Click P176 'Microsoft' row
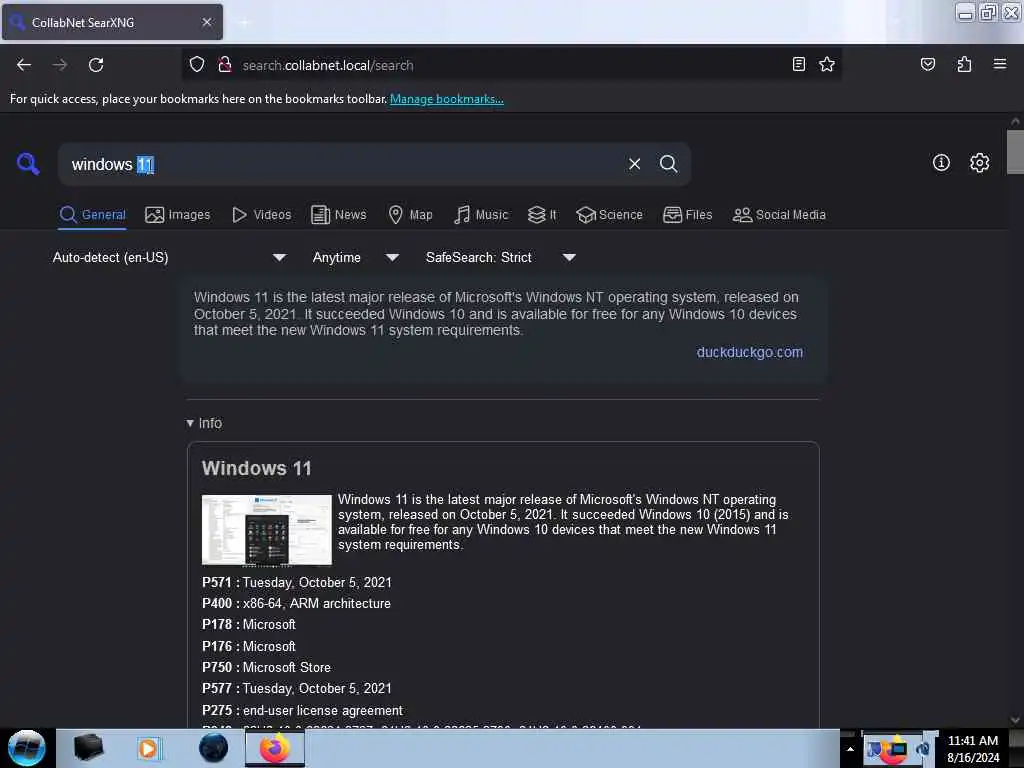 coord(249,647)
